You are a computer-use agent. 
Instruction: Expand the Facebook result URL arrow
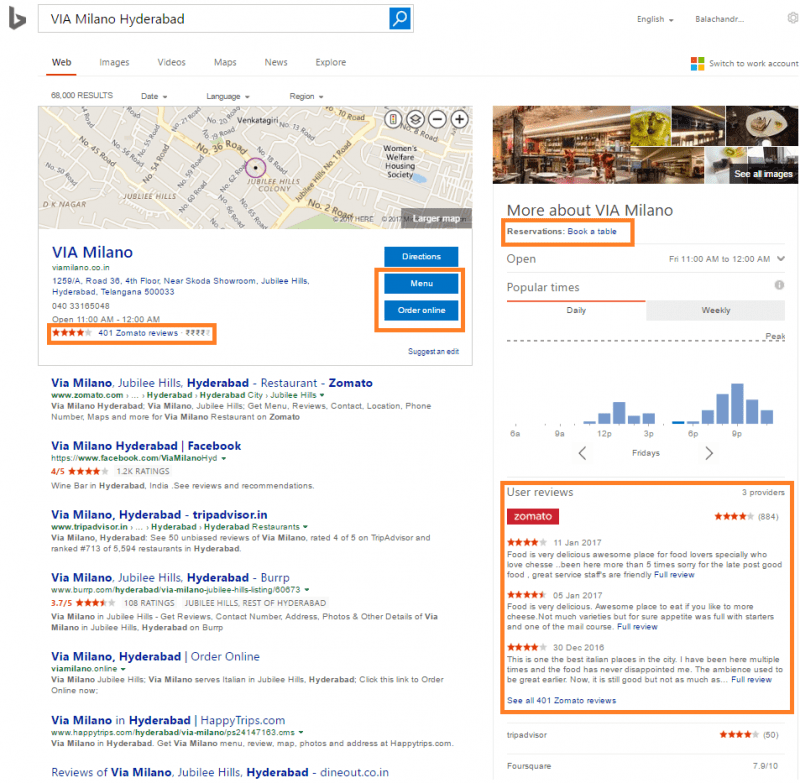tap(223, 458)
